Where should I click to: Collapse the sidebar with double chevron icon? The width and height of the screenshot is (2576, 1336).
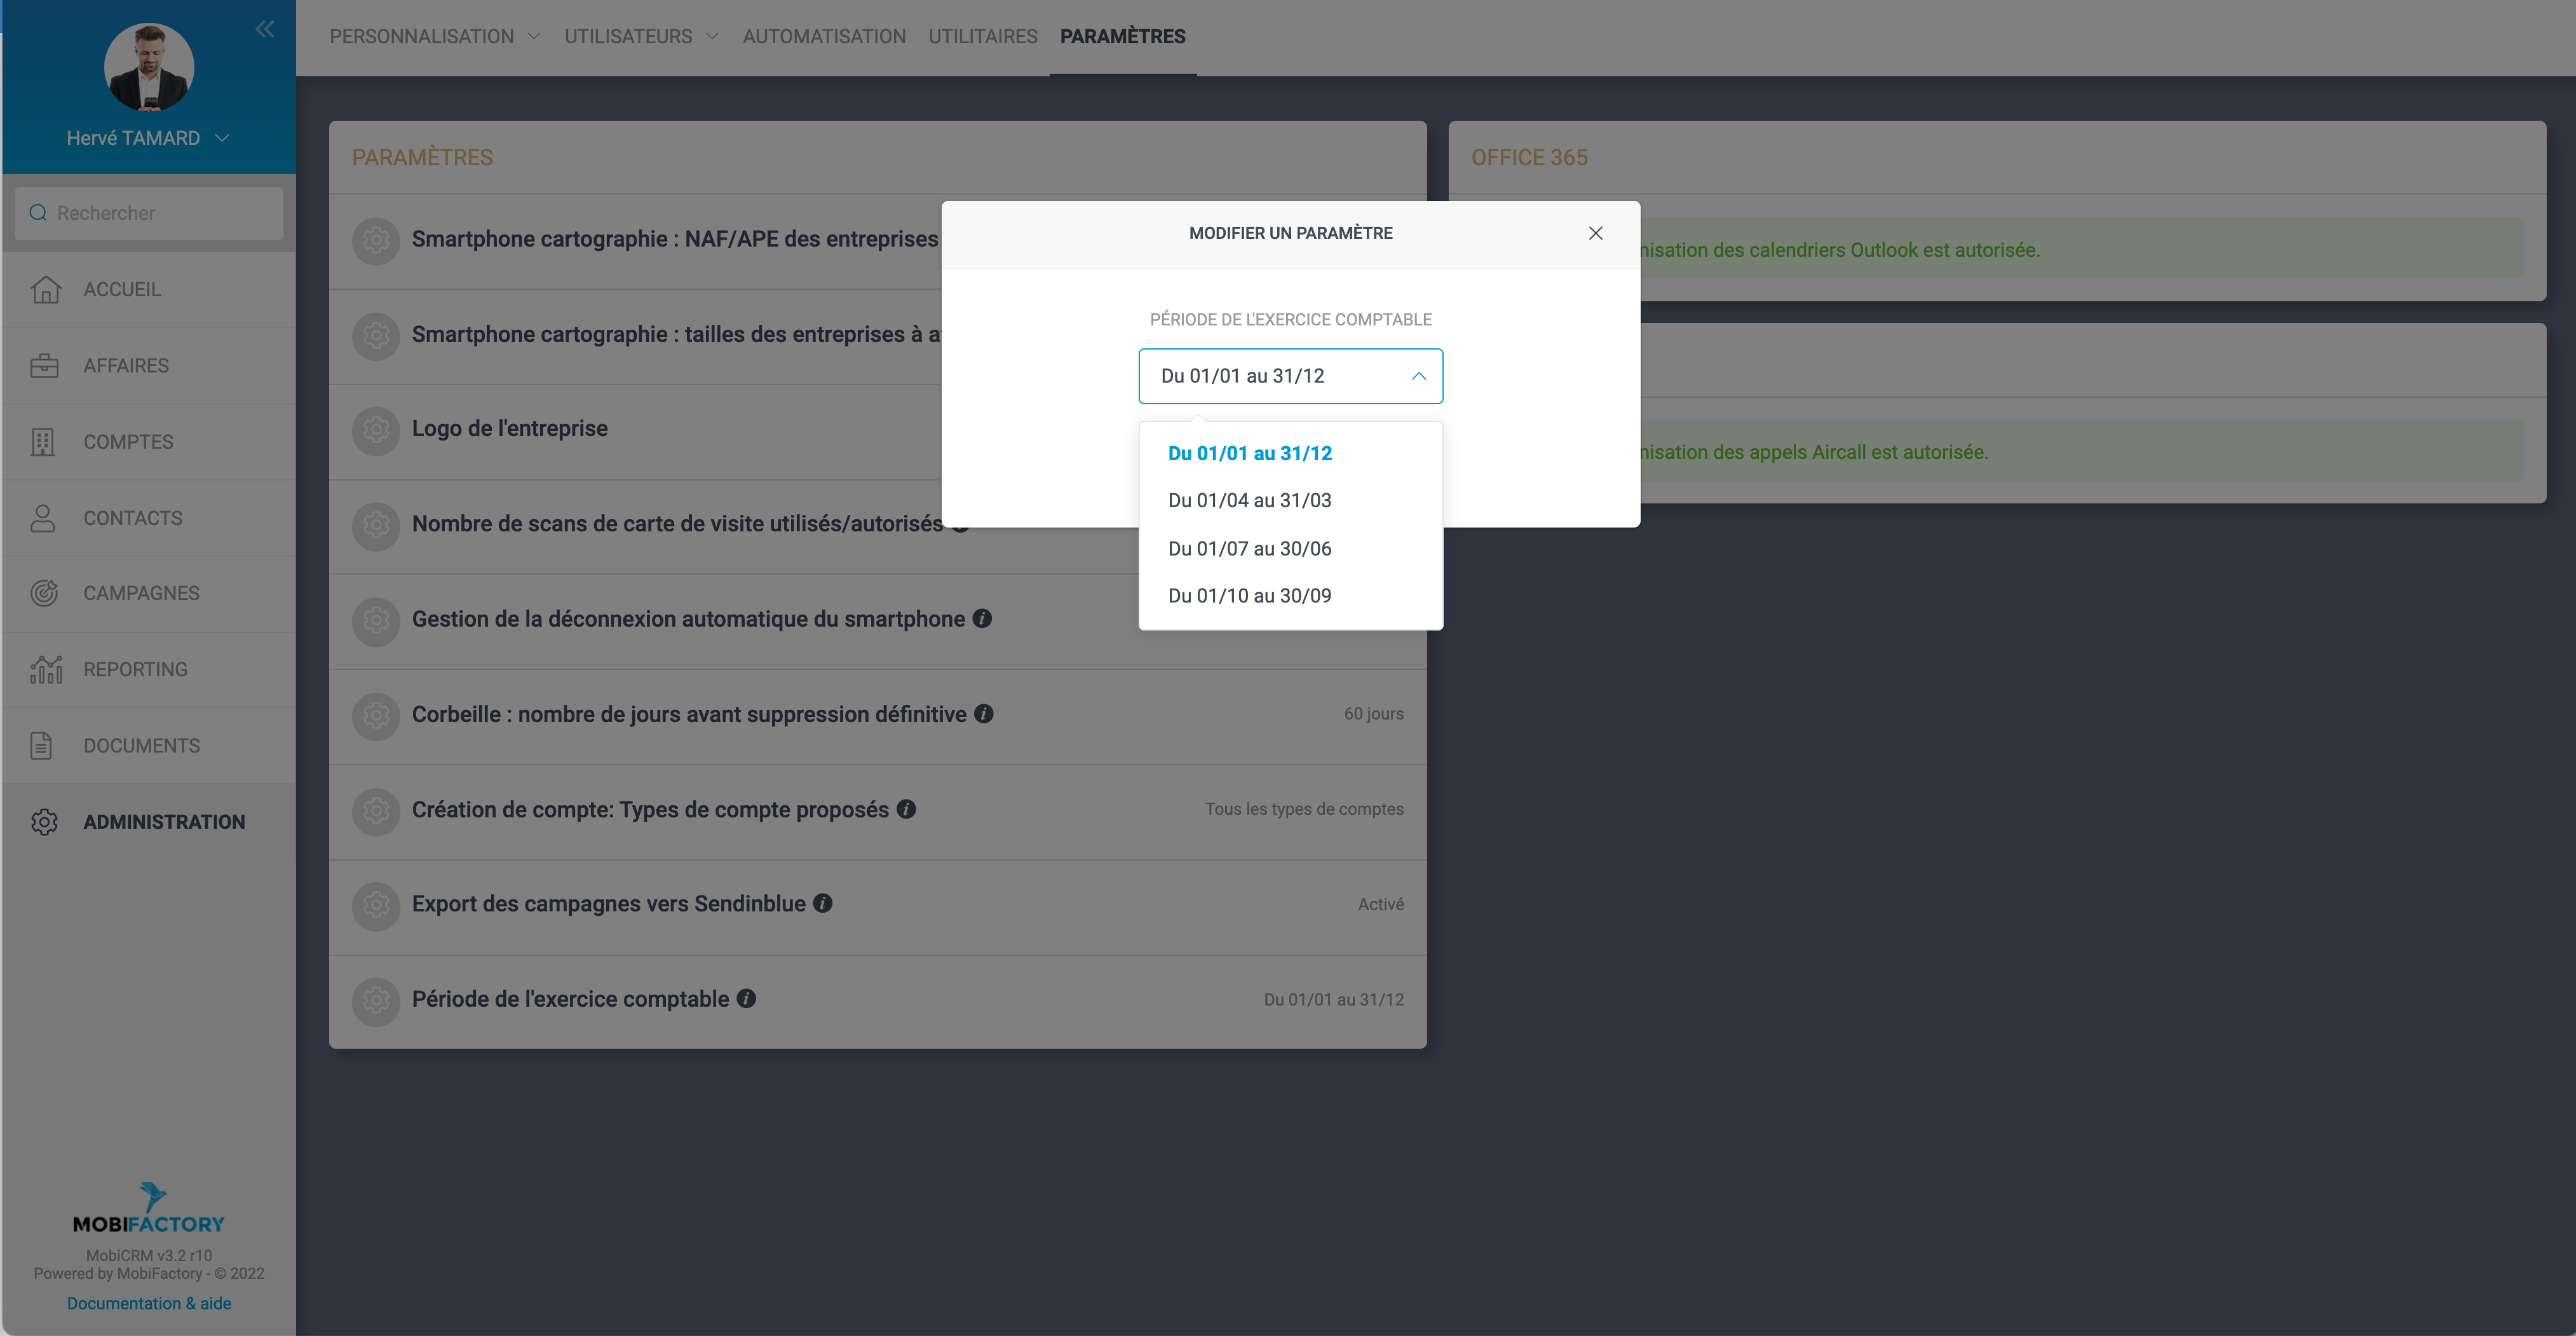click(x=264, y=29)
